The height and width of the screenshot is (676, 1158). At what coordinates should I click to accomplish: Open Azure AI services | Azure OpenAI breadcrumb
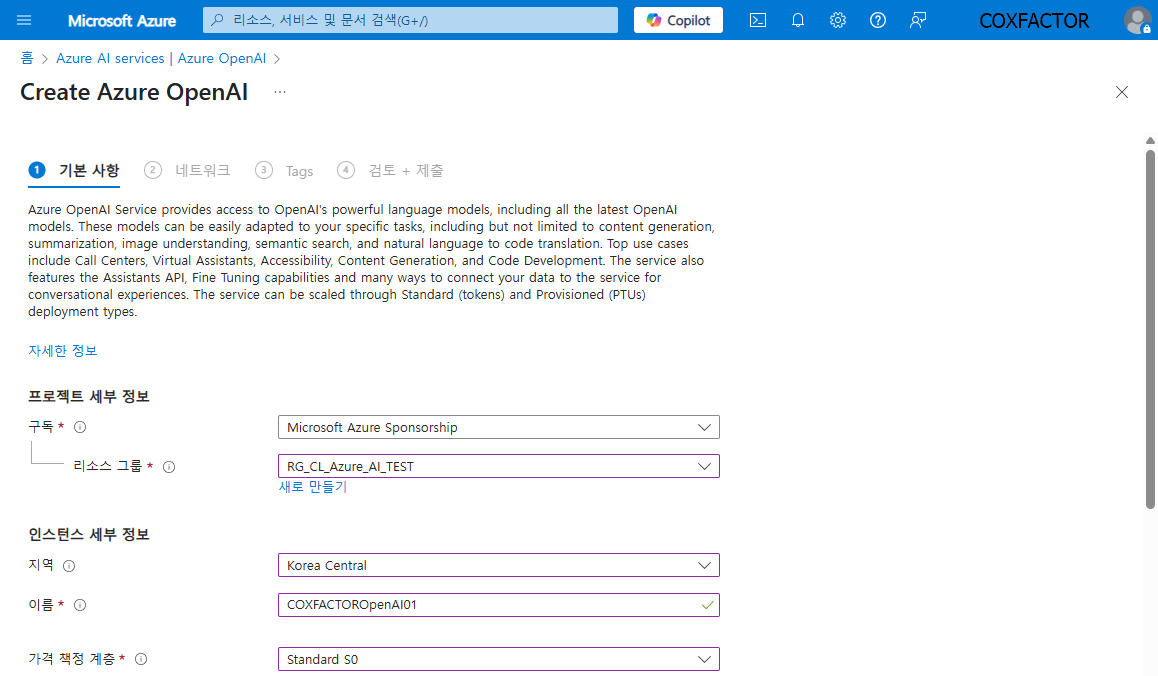[161, 58]
